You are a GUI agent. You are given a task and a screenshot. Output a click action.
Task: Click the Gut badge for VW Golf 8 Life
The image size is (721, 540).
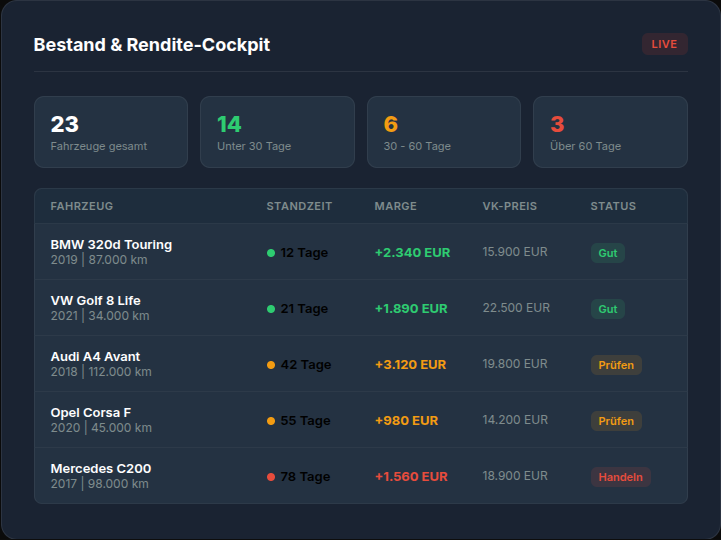pyautogui.click(x=607, y=309)
